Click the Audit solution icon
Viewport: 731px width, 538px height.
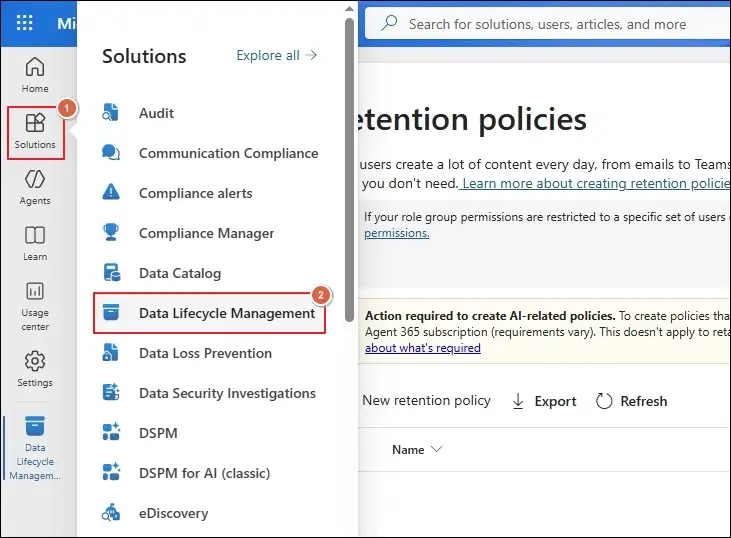tap(110, 113)
